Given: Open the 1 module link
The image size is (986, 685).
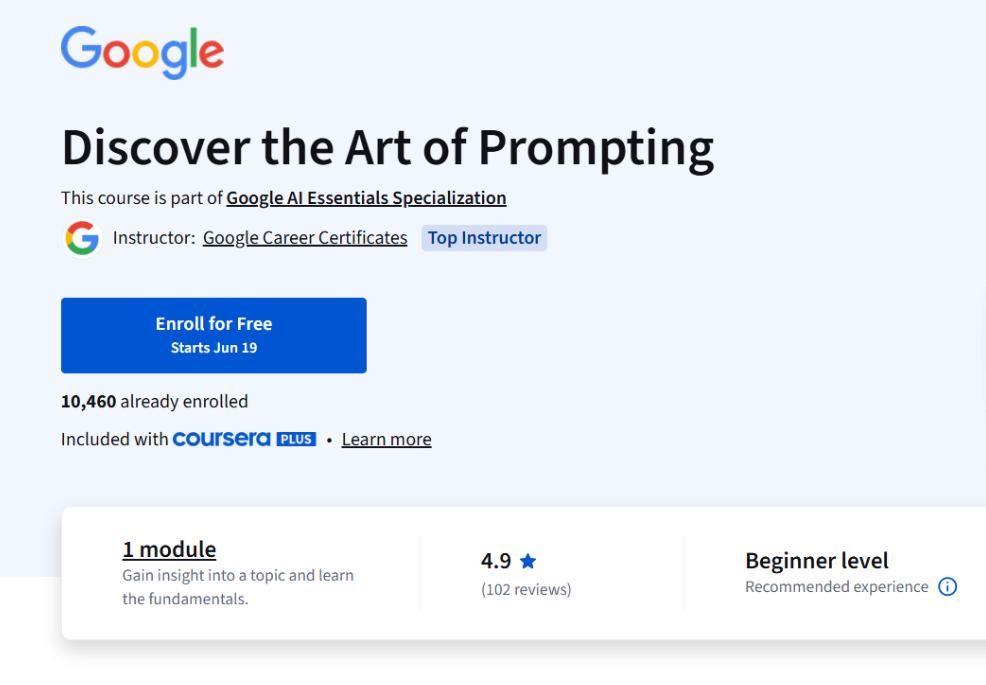Looking at the screenshot, I should pos(168,549).
